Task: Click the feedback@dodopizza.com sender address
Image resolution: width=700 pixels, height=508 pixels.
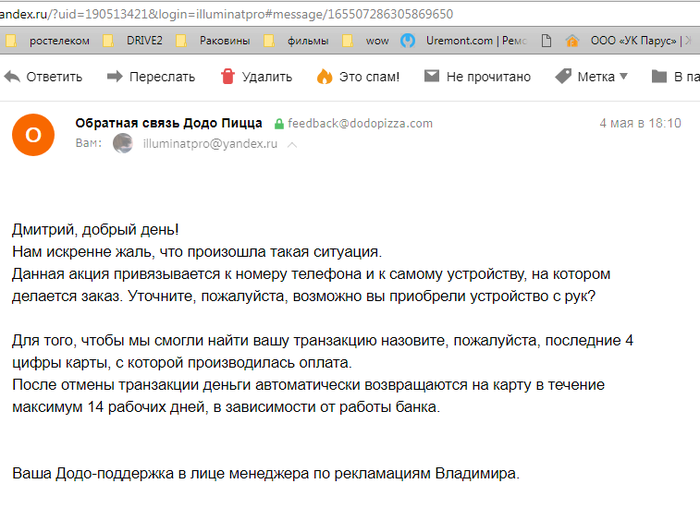Action: (359, 124)
